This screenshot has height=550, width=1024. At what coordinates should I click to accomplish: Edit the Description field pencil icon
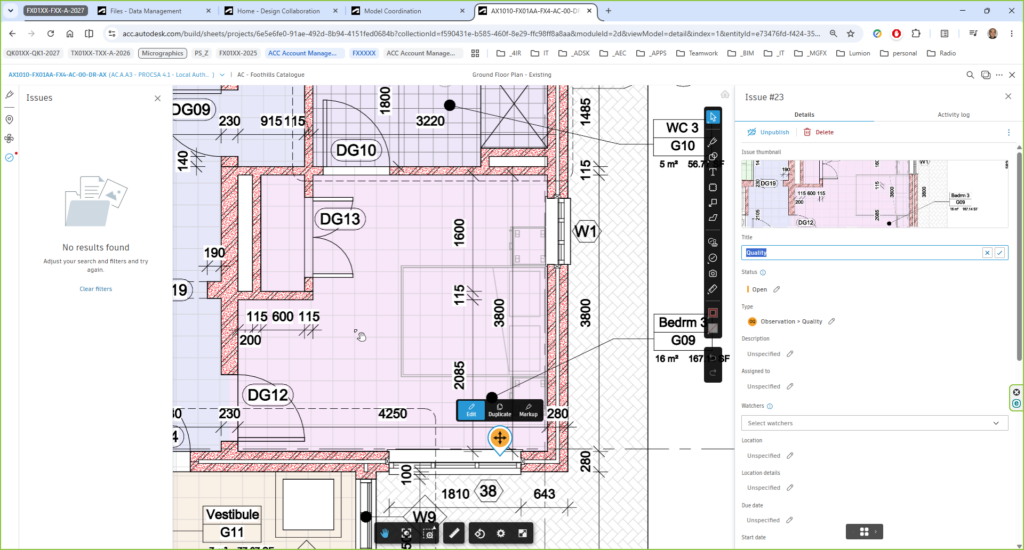pos(790,354)
